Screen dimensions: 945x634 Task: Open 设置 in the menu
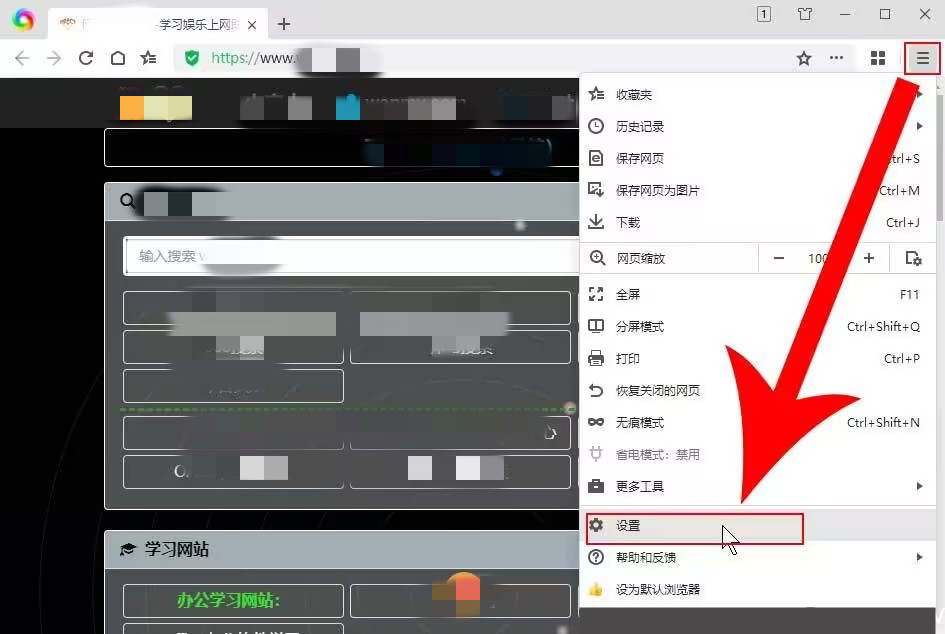pos(757,525)
